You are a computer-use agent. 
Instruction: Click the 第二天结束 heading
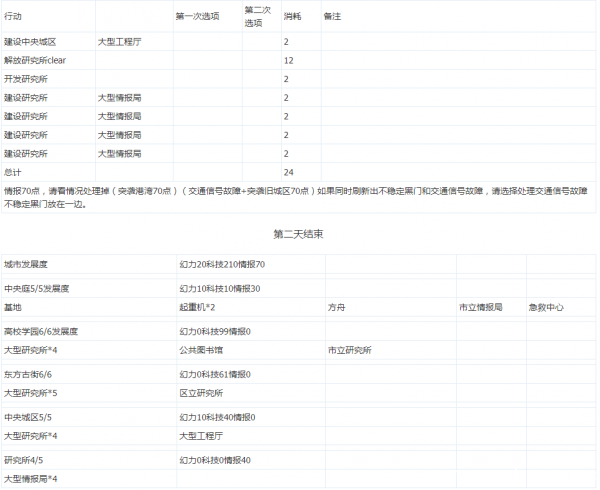pos(297,233)
